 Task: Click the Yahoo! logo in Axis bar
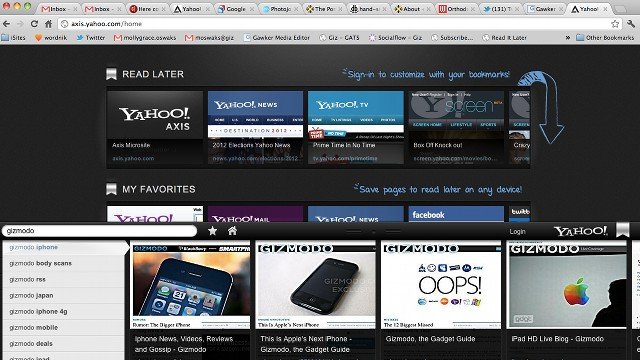(580, 231)
